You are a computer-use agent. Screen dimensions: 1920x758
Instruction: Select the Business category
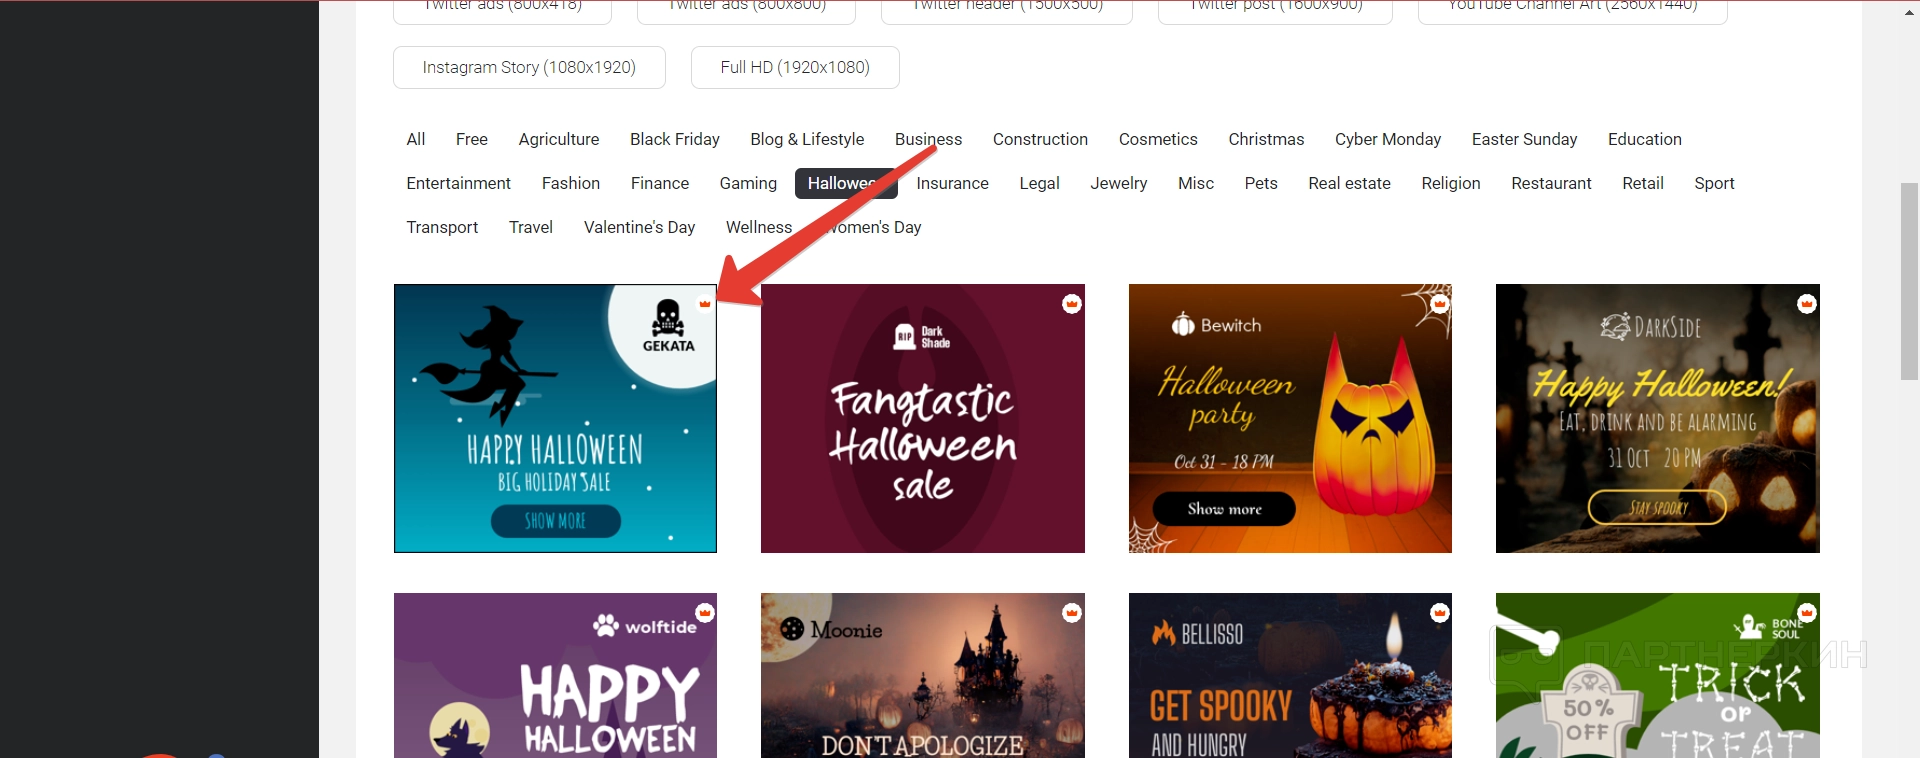point(928,139)
